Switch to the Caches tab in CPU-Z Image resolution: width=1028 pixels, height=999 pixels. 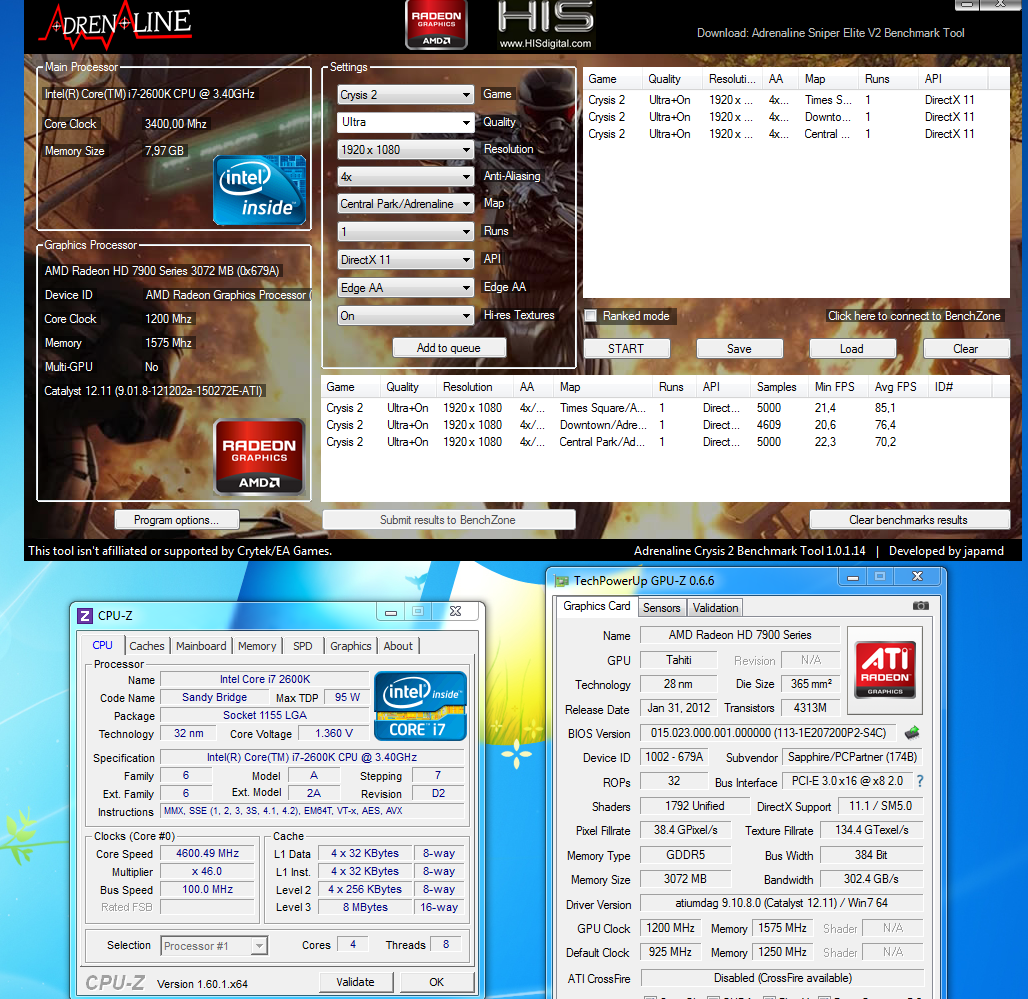point(147,646)
